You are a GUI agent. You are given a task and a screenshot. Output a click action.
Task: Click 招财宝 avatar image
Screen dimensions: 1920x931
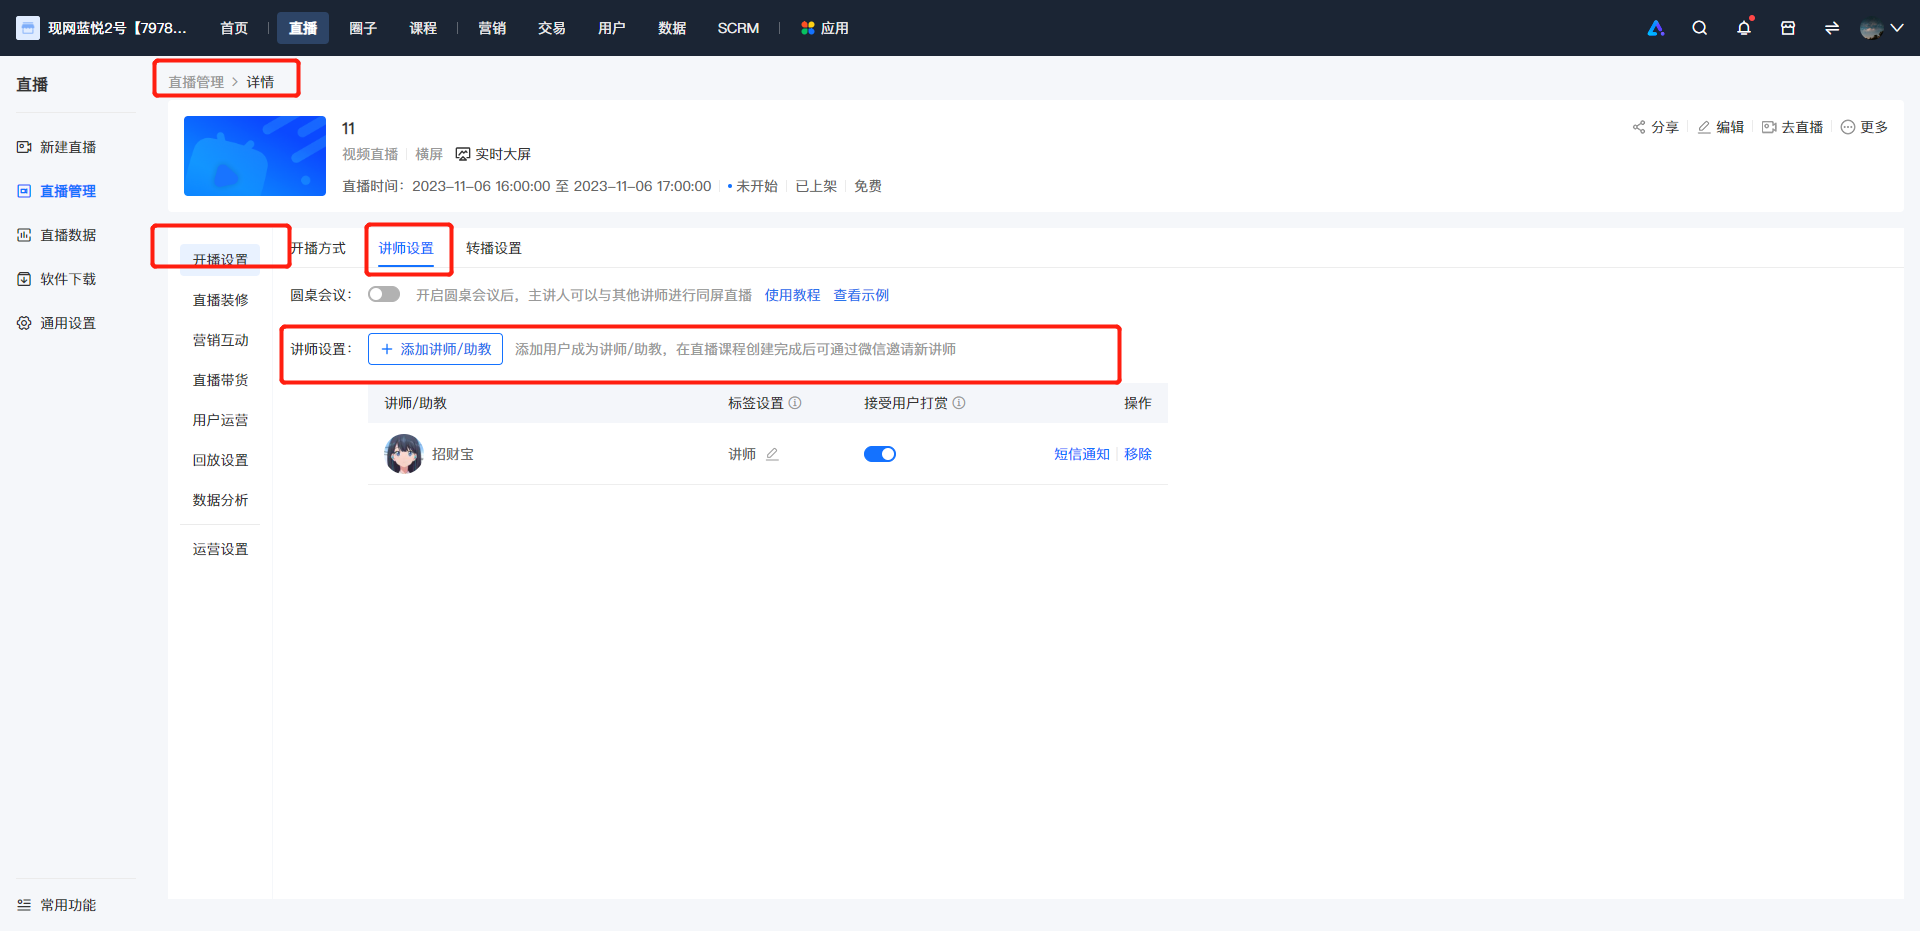tap(404, 454)
